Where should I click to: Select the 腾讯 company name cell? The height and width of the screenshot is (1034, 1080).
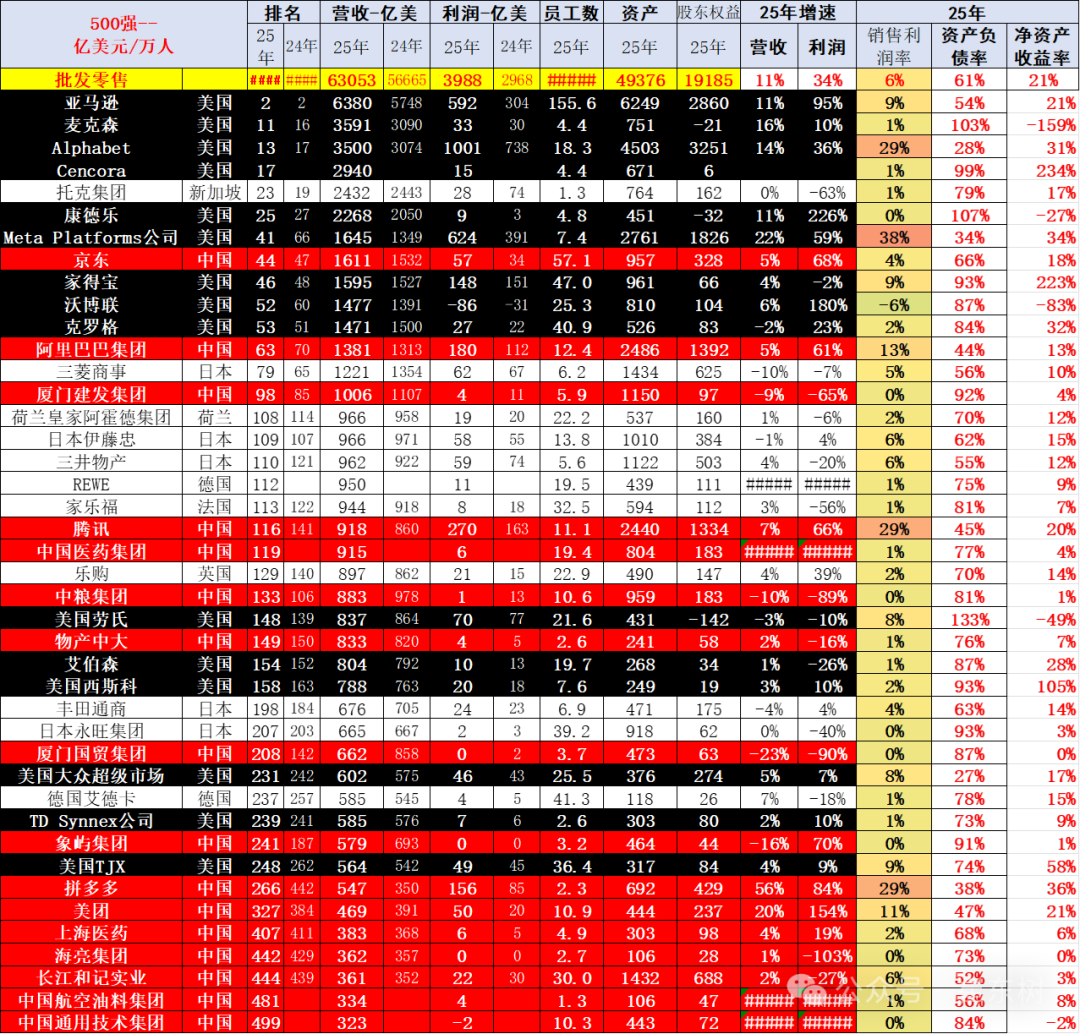pos(91,529)
